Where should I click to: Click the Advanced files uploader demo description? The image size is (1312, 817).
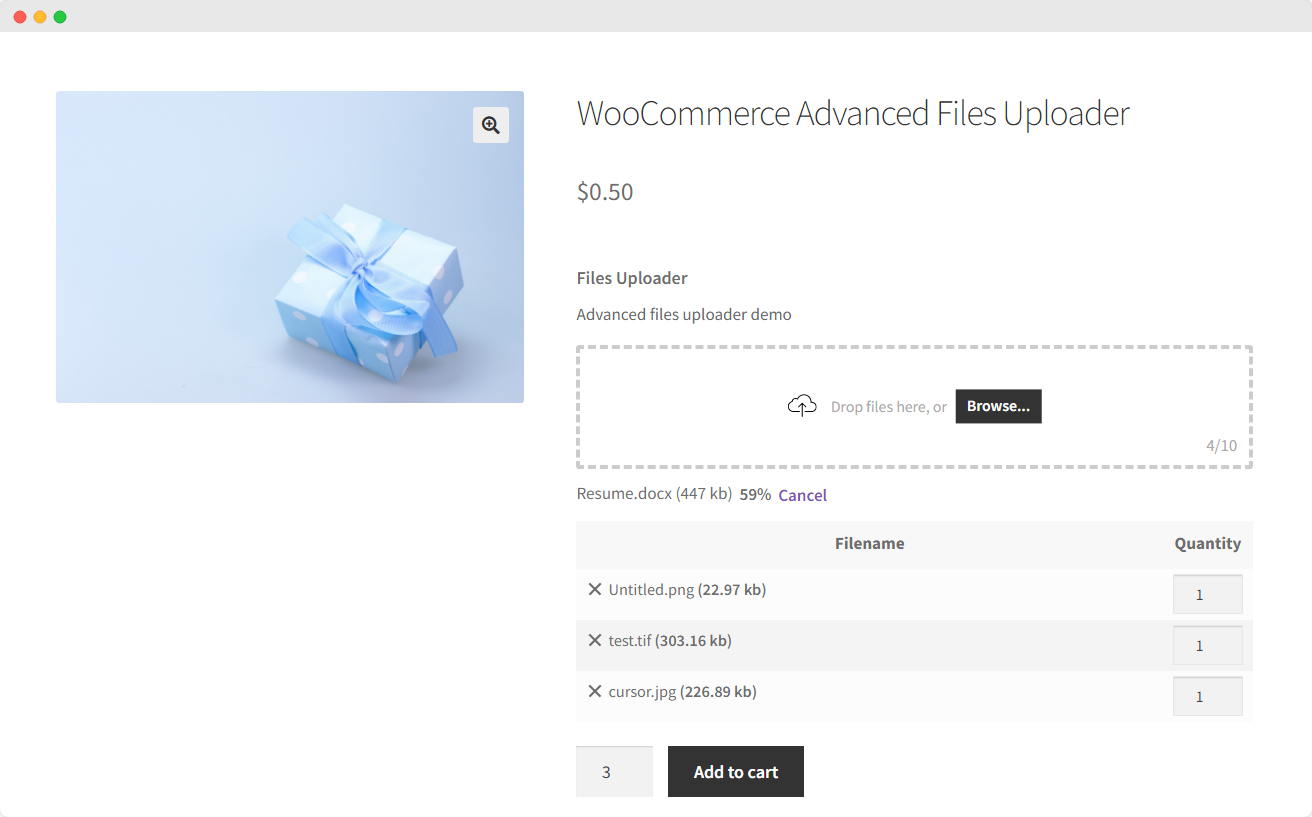[684, 315]
